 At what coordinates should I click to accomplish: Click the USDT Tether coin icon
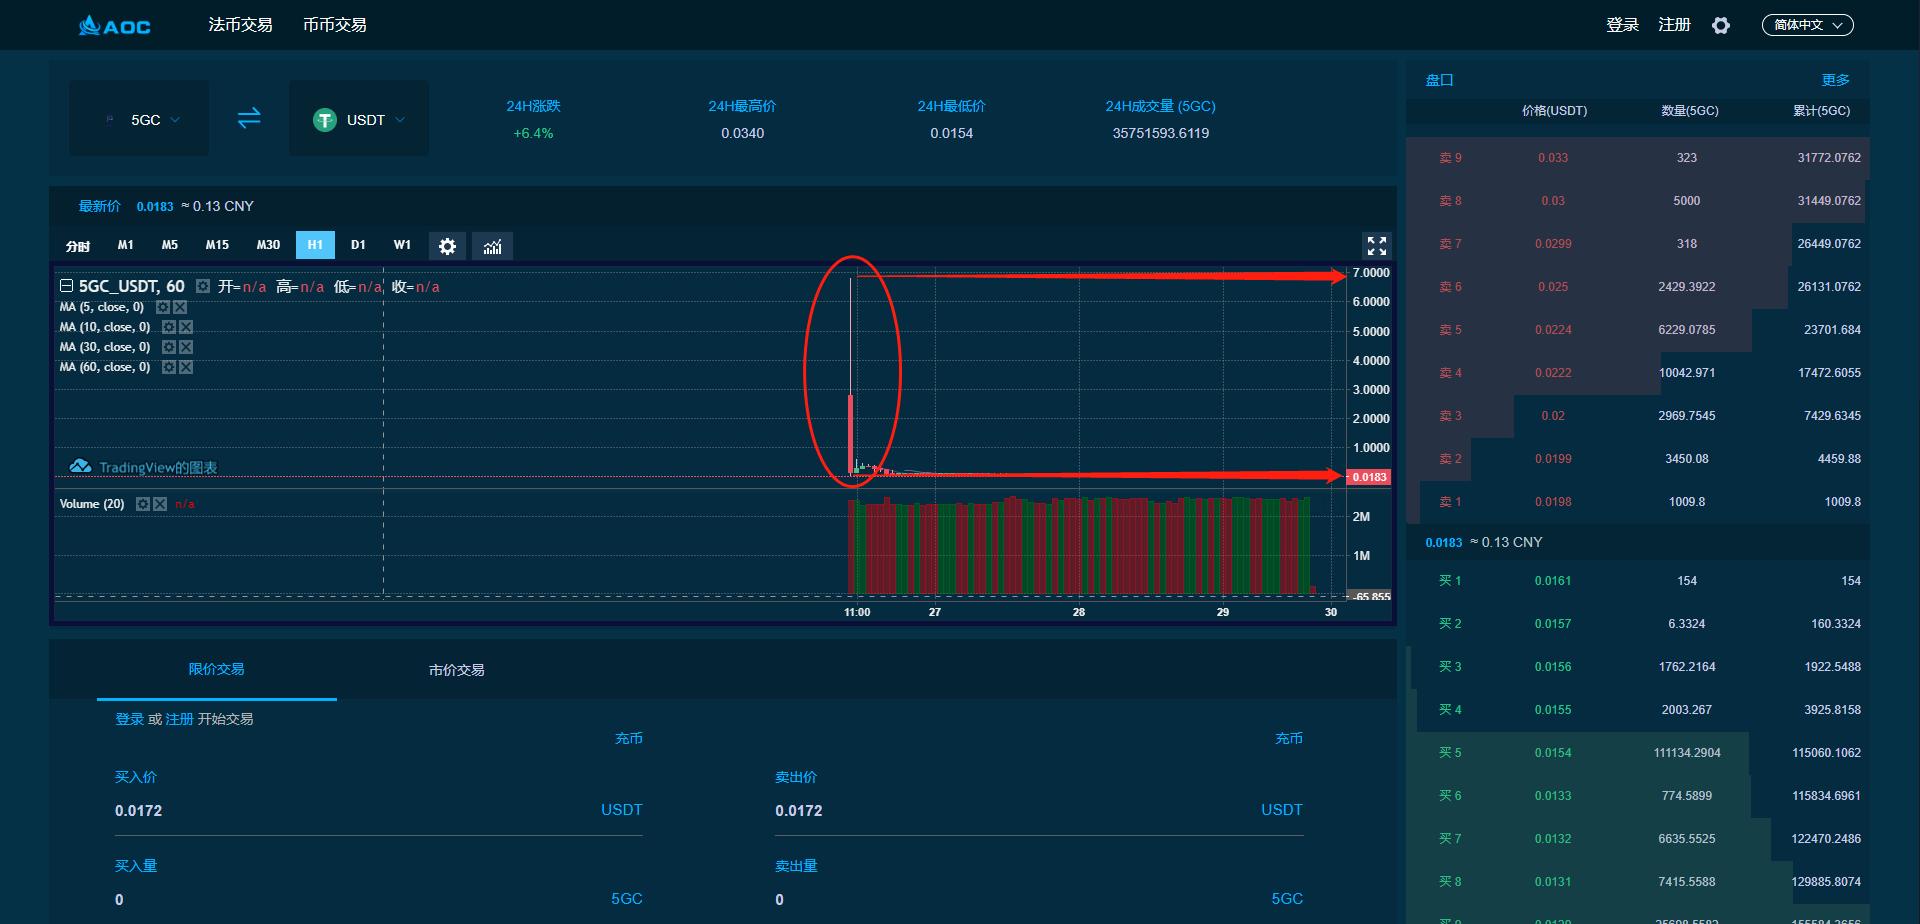[x=325, y=120]
